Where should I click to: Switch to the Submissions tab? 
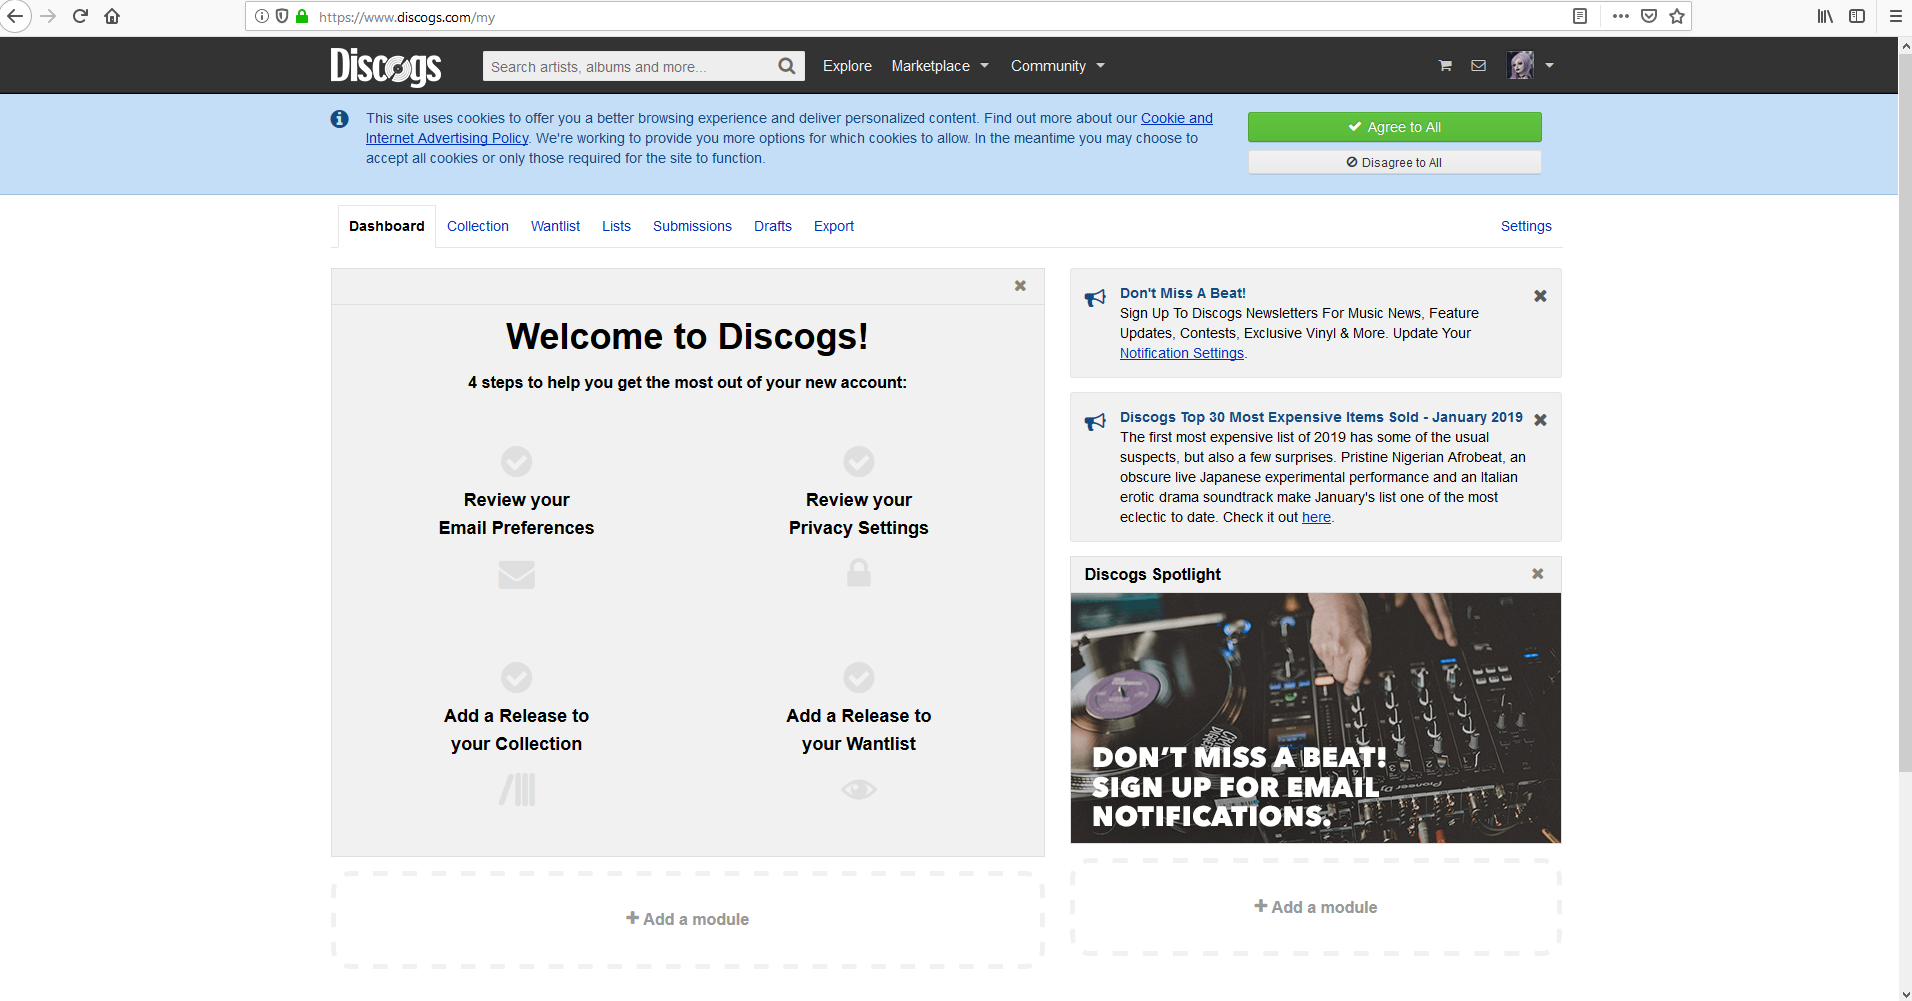pyautogui.click(x=692, y=226)
